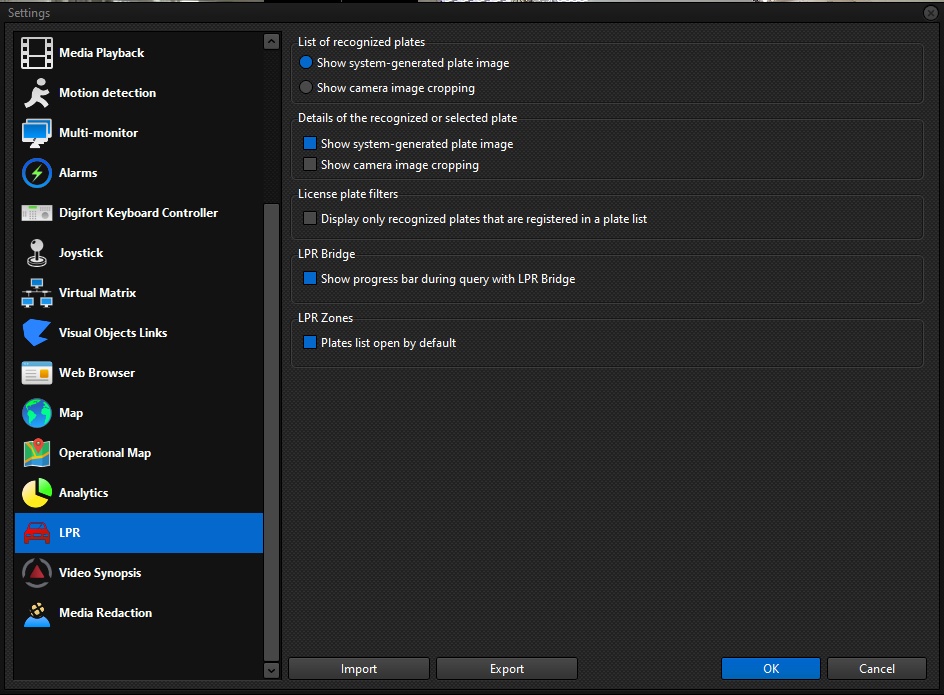Click the red car LPR icon

[37, 533]
